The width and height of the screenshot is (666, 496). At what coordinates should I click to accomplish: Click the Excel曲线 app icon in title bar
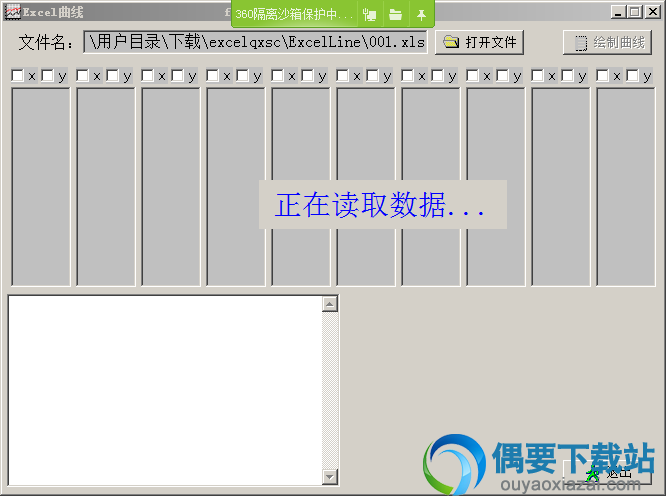[x=12, y=12]
